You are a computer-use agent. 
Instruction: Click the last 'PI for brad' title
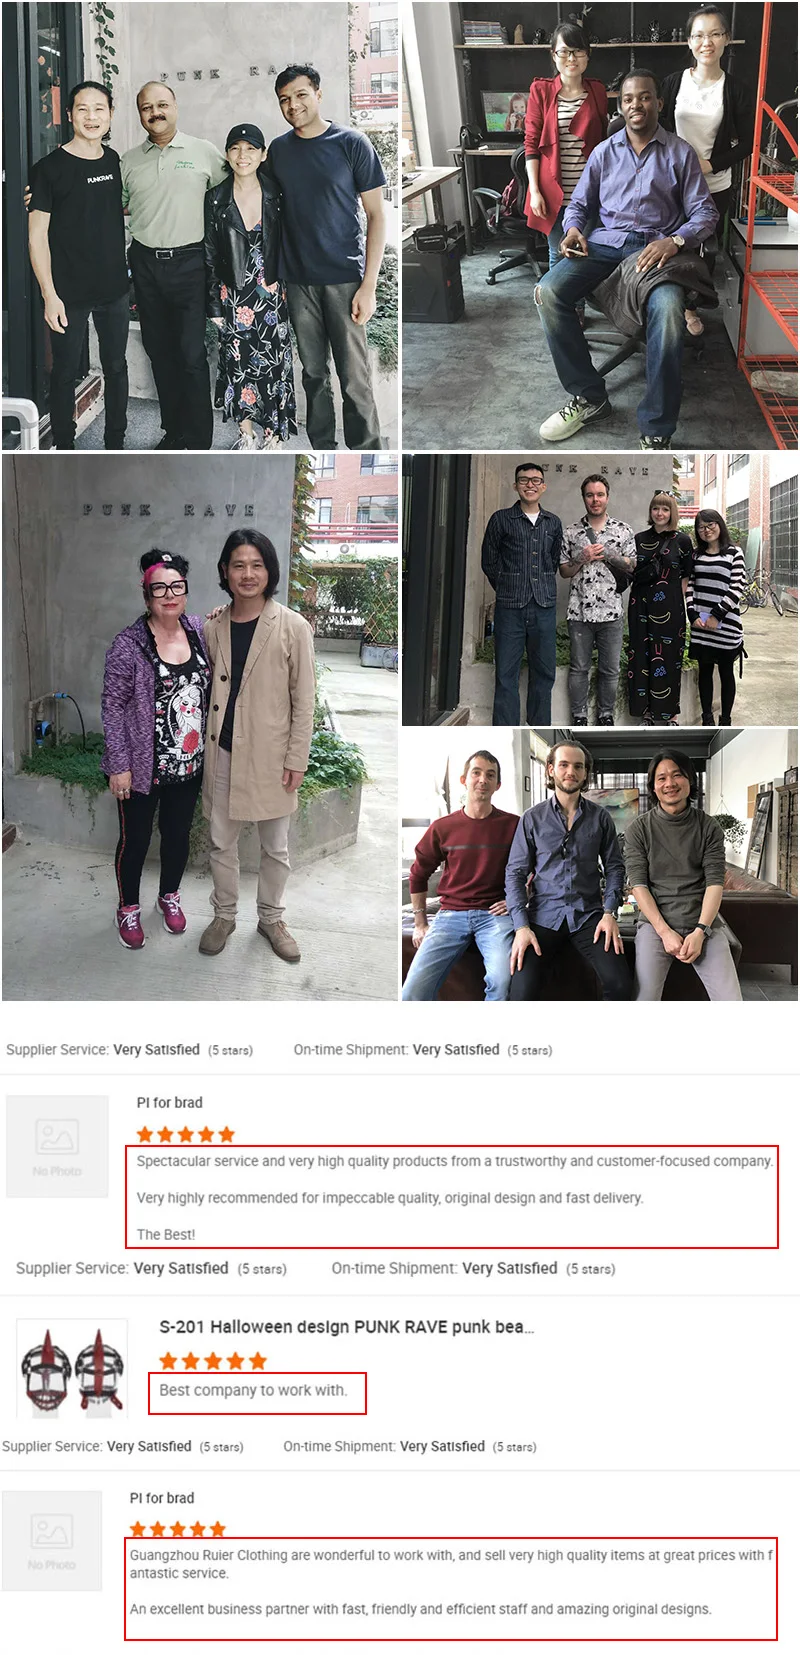pyautogui.click(x=162, y=1498)
